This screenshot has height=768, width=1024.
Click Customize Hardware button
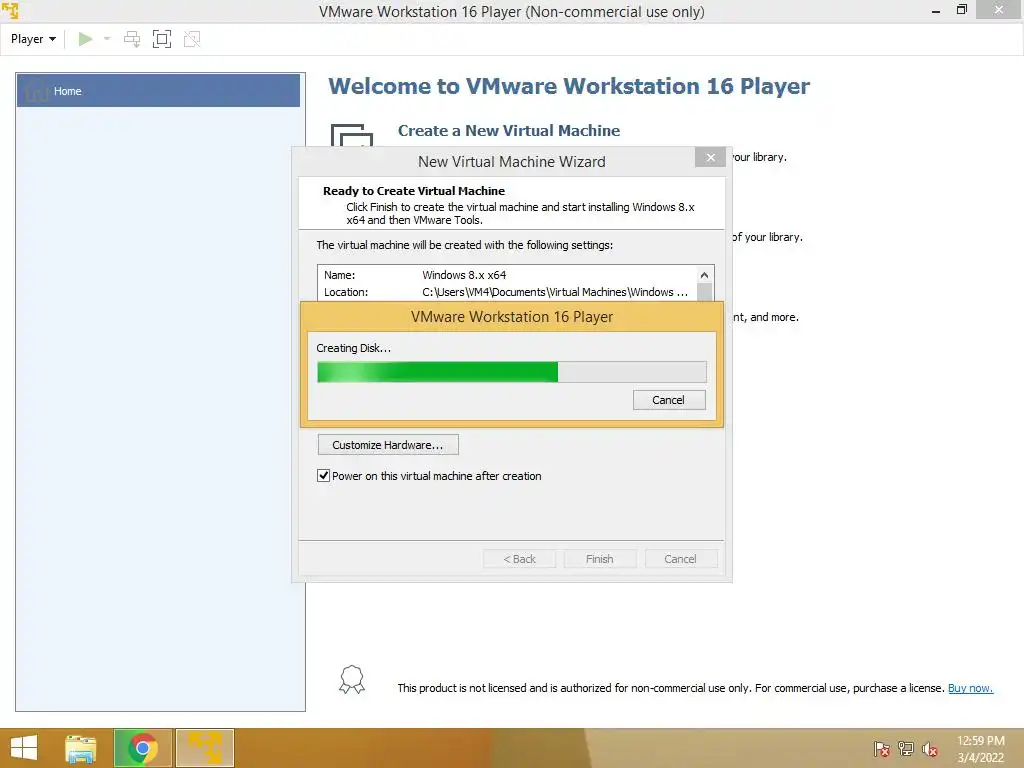388,445
